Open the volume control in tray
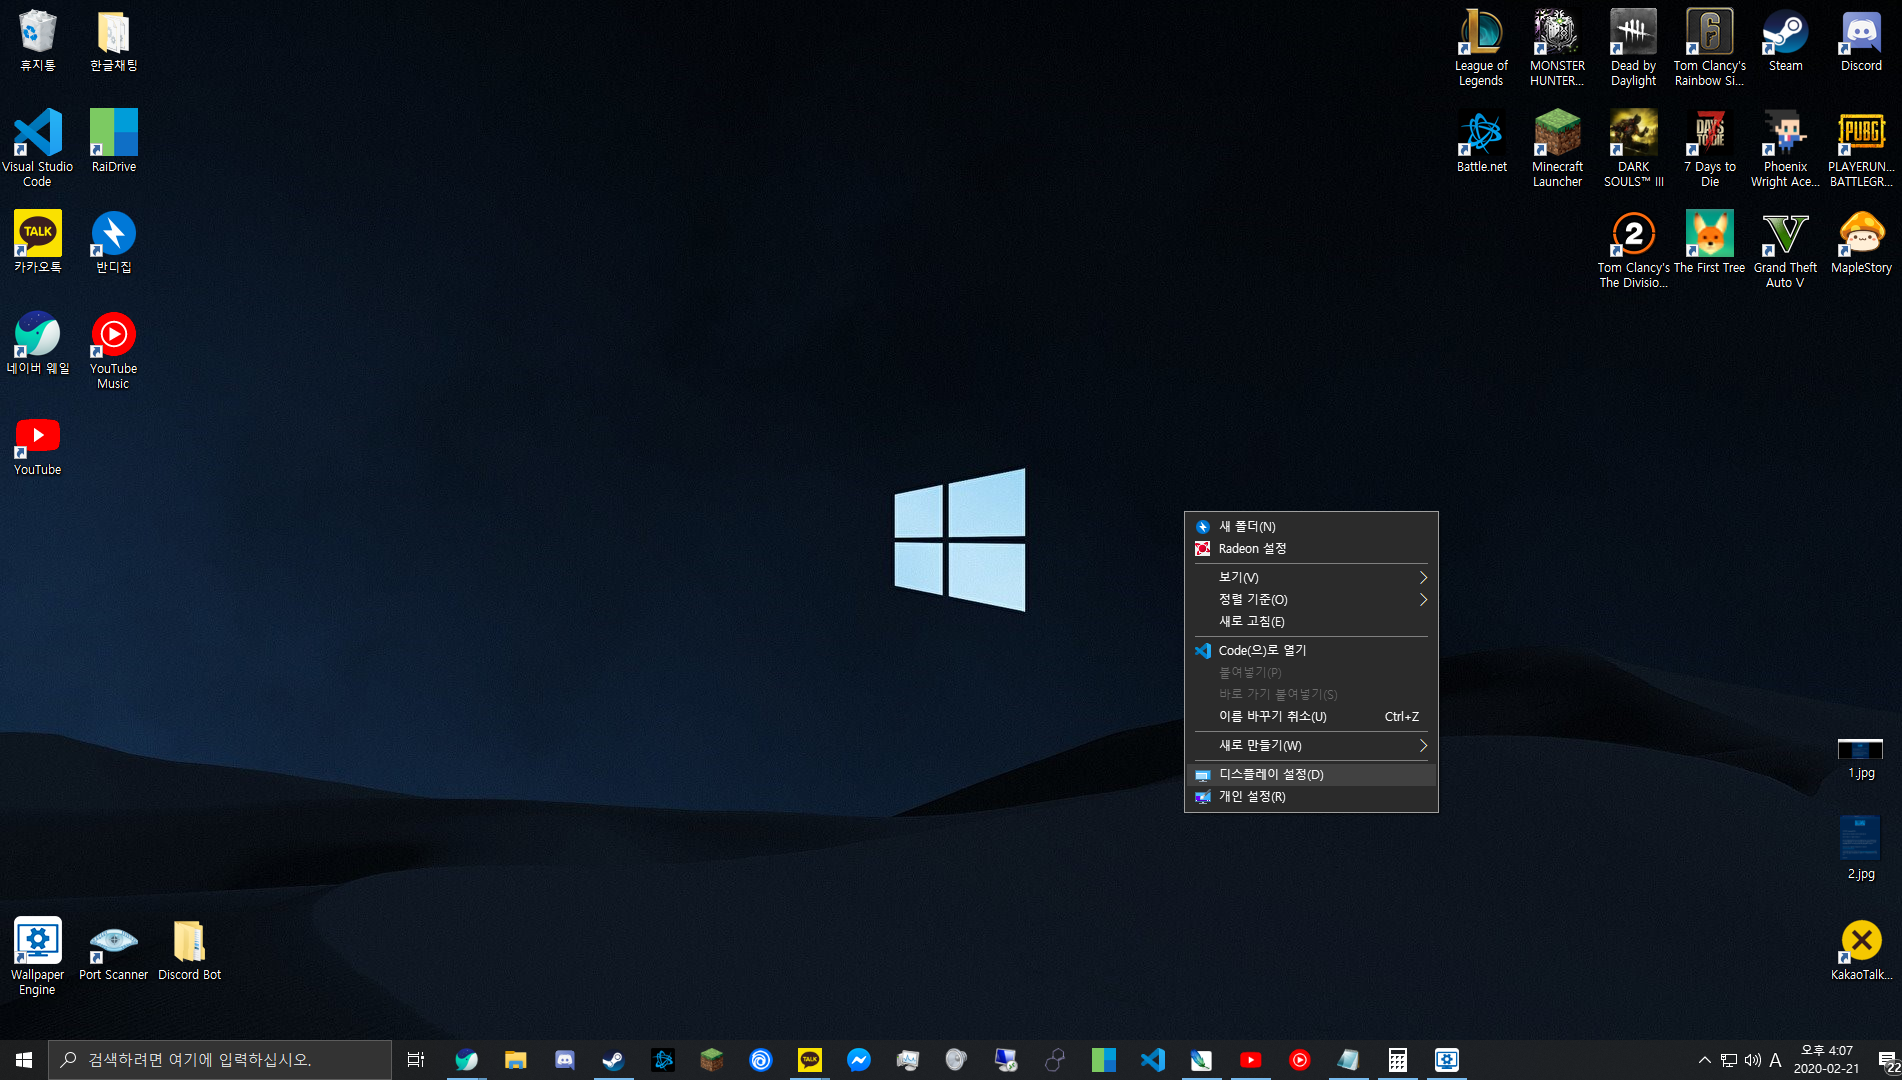Viewport: 1902px width, 1080px height. tap(1752, 1060)
